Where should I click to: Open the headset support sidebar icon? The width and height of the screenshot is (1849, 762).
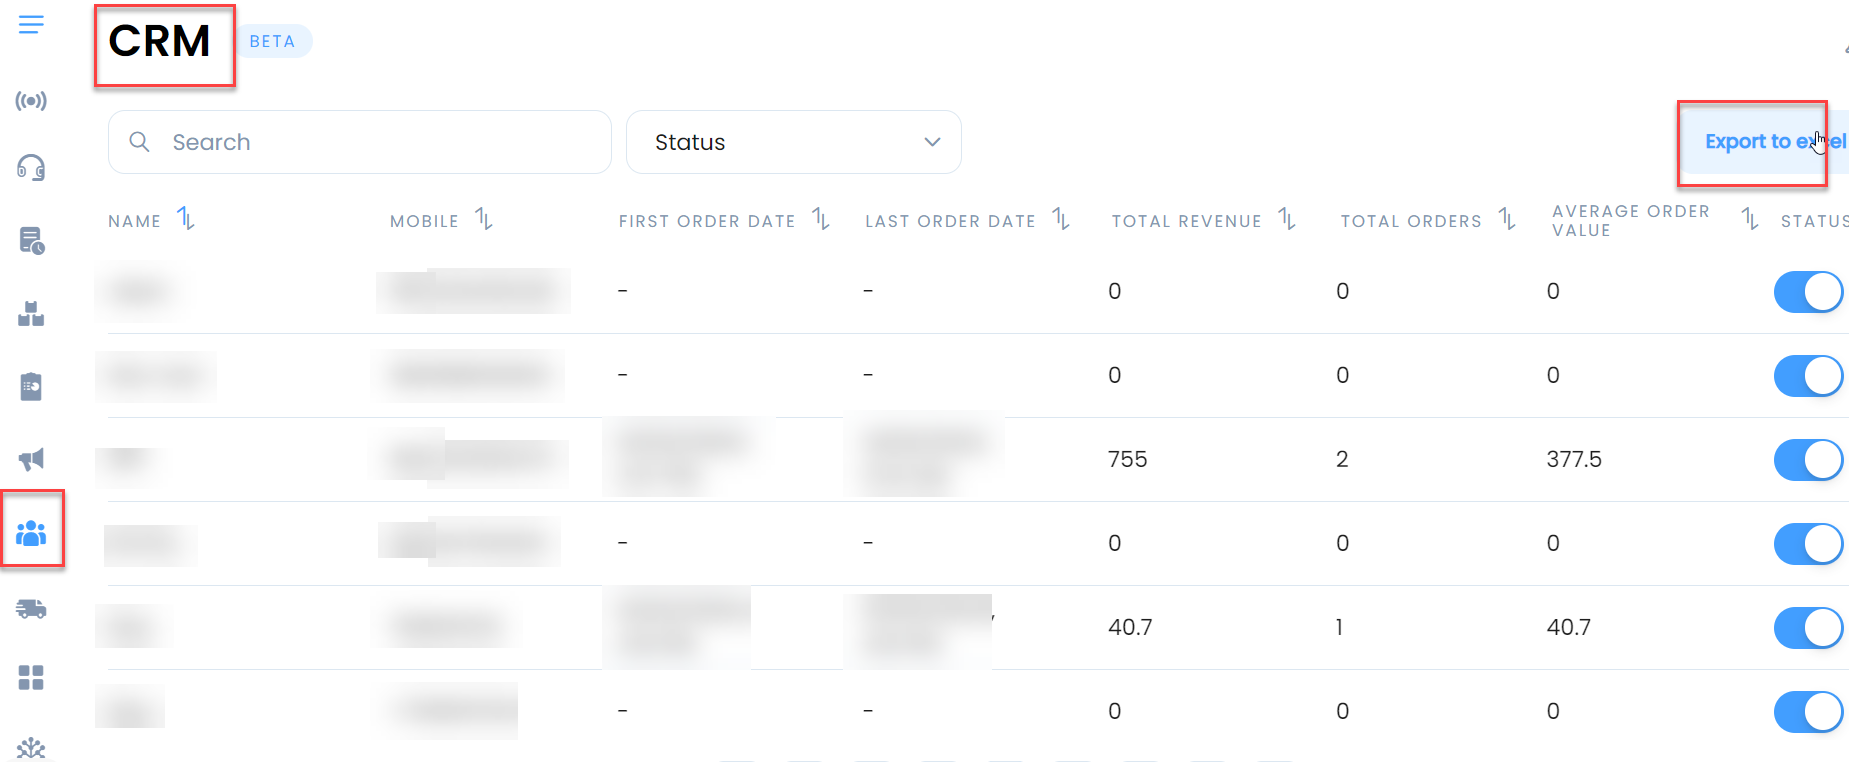tap(31, 168)
